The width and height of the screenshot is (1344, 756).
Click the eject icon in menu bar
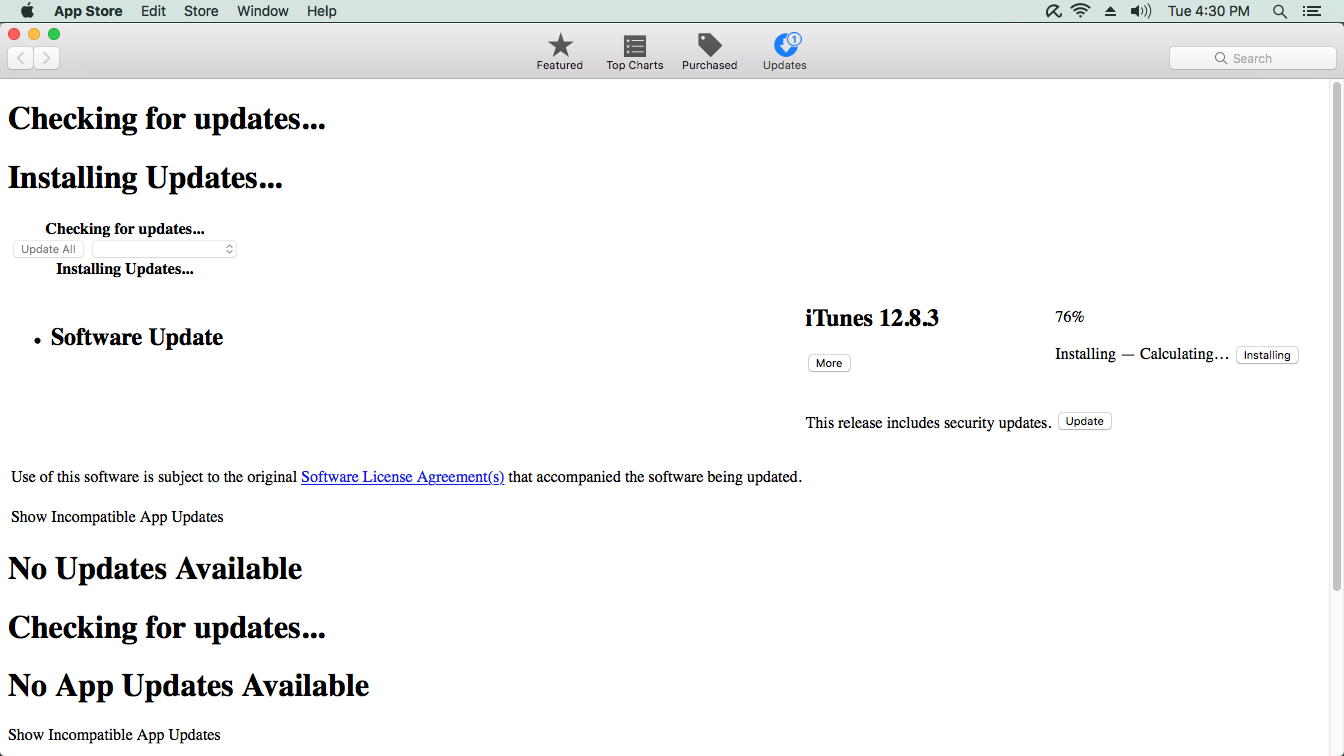pyautogui.click(x=1110, y=11)
